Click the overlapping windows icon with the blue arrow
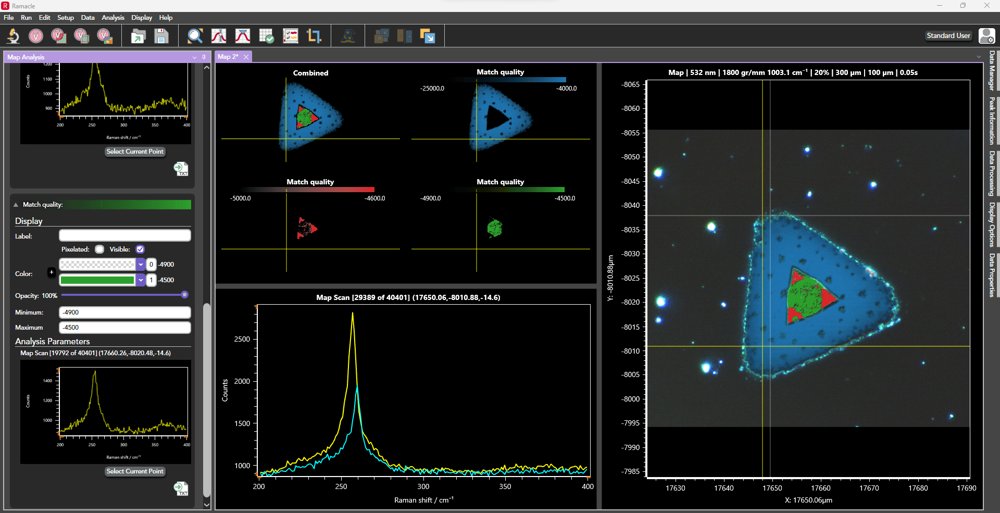This screenshot has height=513, width=1000. [428, 36]
